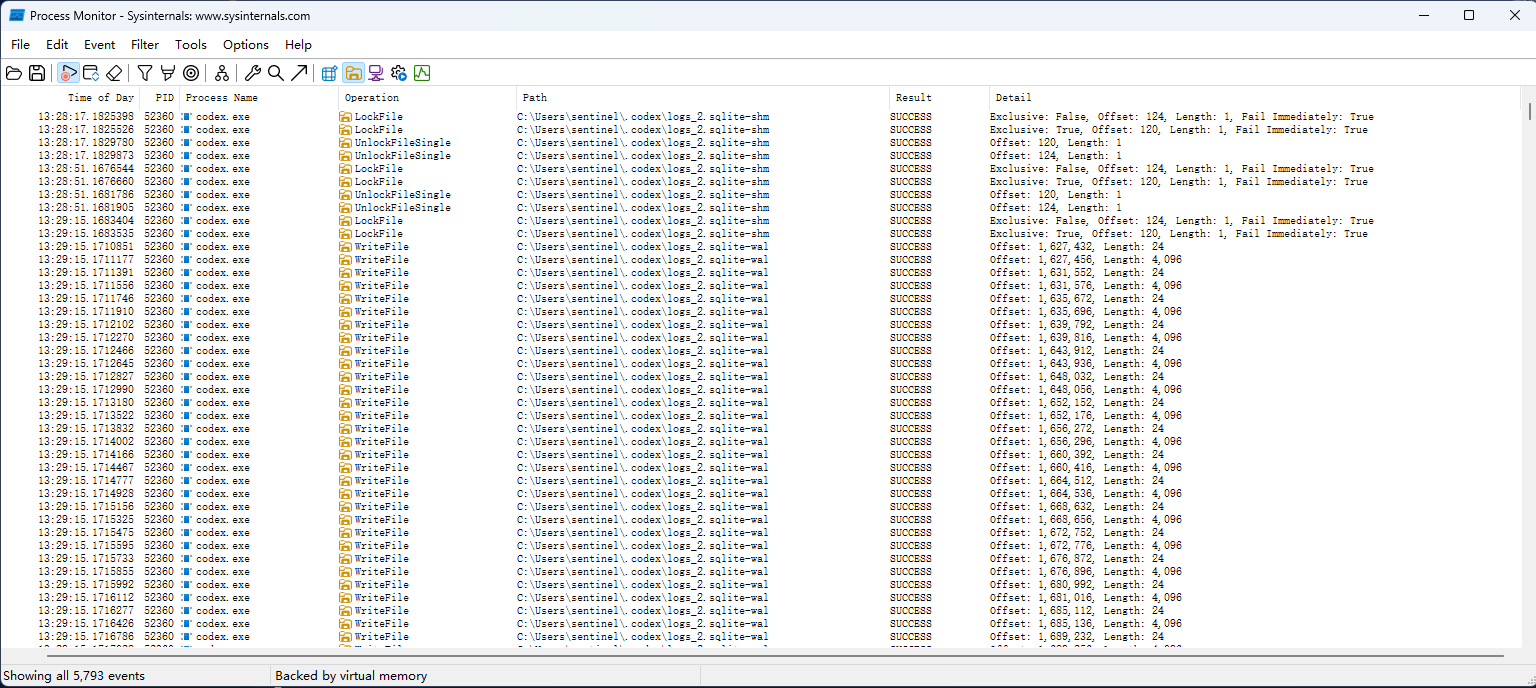Viewport: 1536px width, 688px height.
Task: Clear the display with the eraser icon
Action: pyautogui.click(x=114, y=73)
